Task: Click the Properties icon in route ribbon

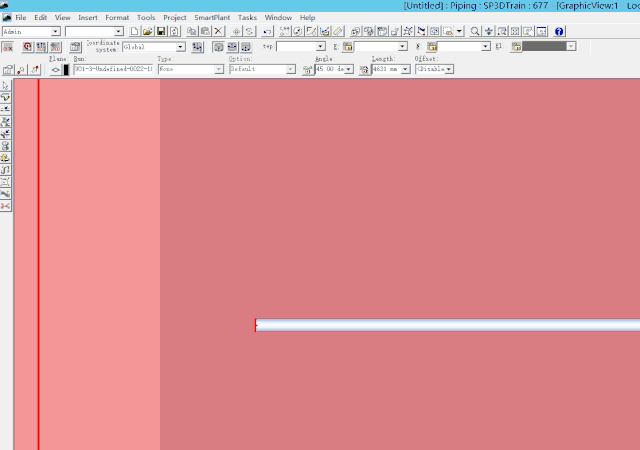Action: [x=8, y=70]
